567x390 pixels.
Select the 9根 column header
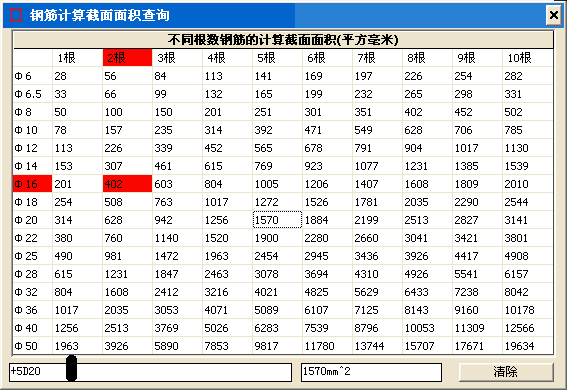(x=477, y=58)
